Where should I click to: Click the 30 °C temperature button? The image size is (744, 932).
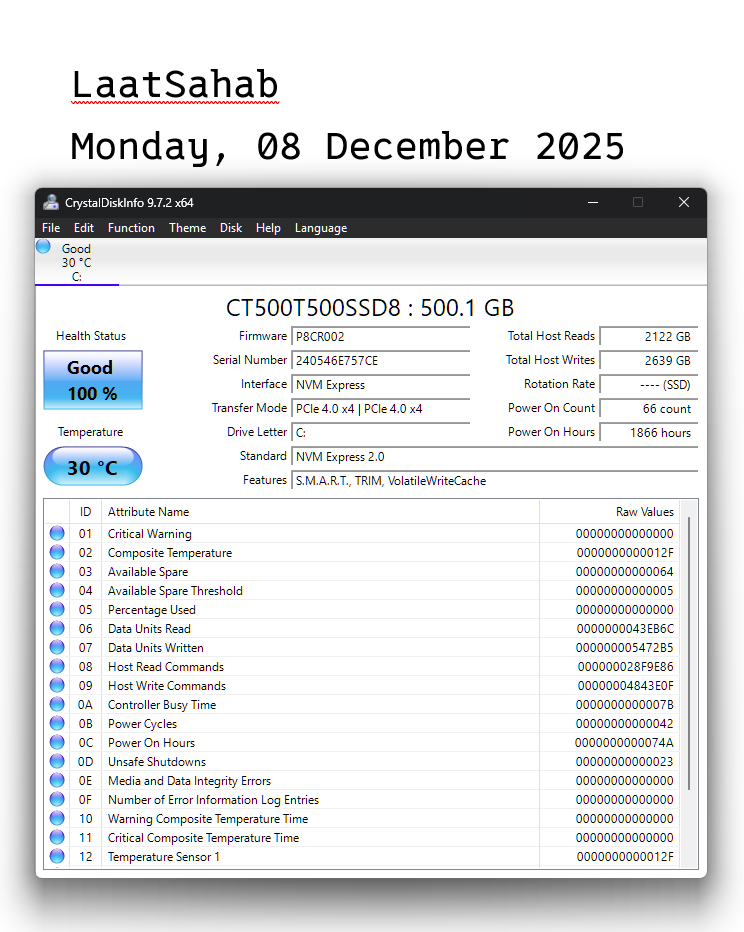pos(92,467)
